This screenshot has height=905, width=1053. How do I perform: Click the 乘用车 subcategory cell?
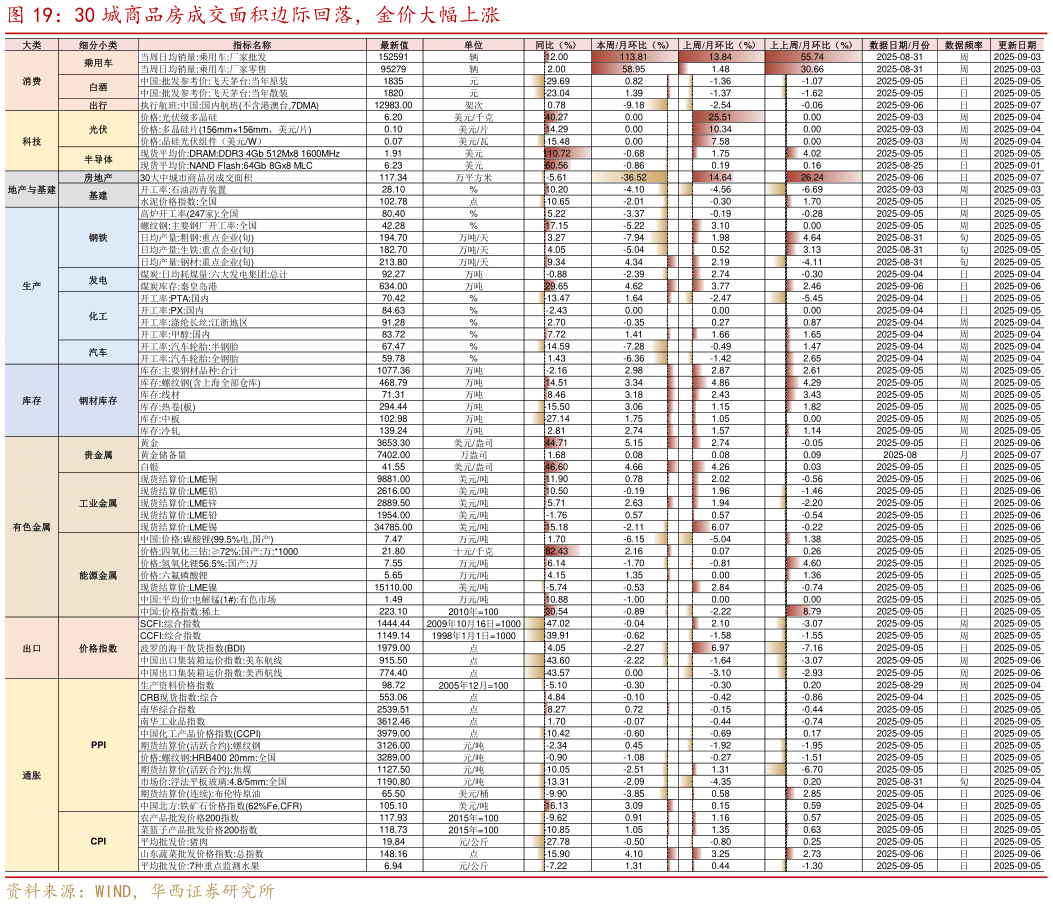(98, 62)
